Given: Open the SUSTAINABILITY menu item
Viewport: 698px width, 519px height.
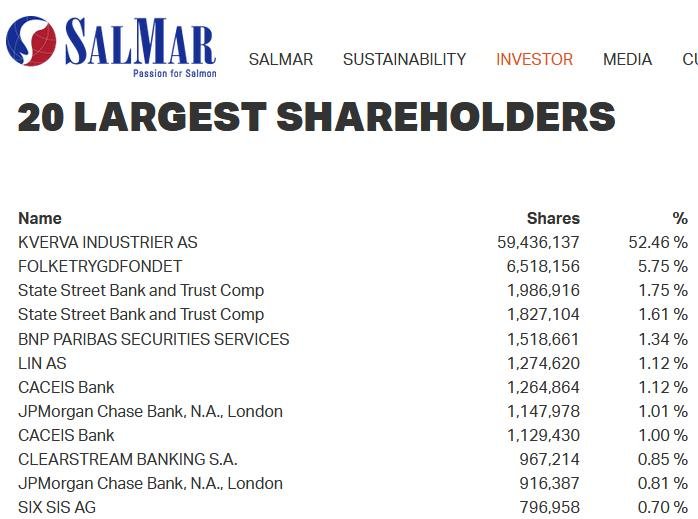Looking at the screenshot, I should [x=404, y=60].
